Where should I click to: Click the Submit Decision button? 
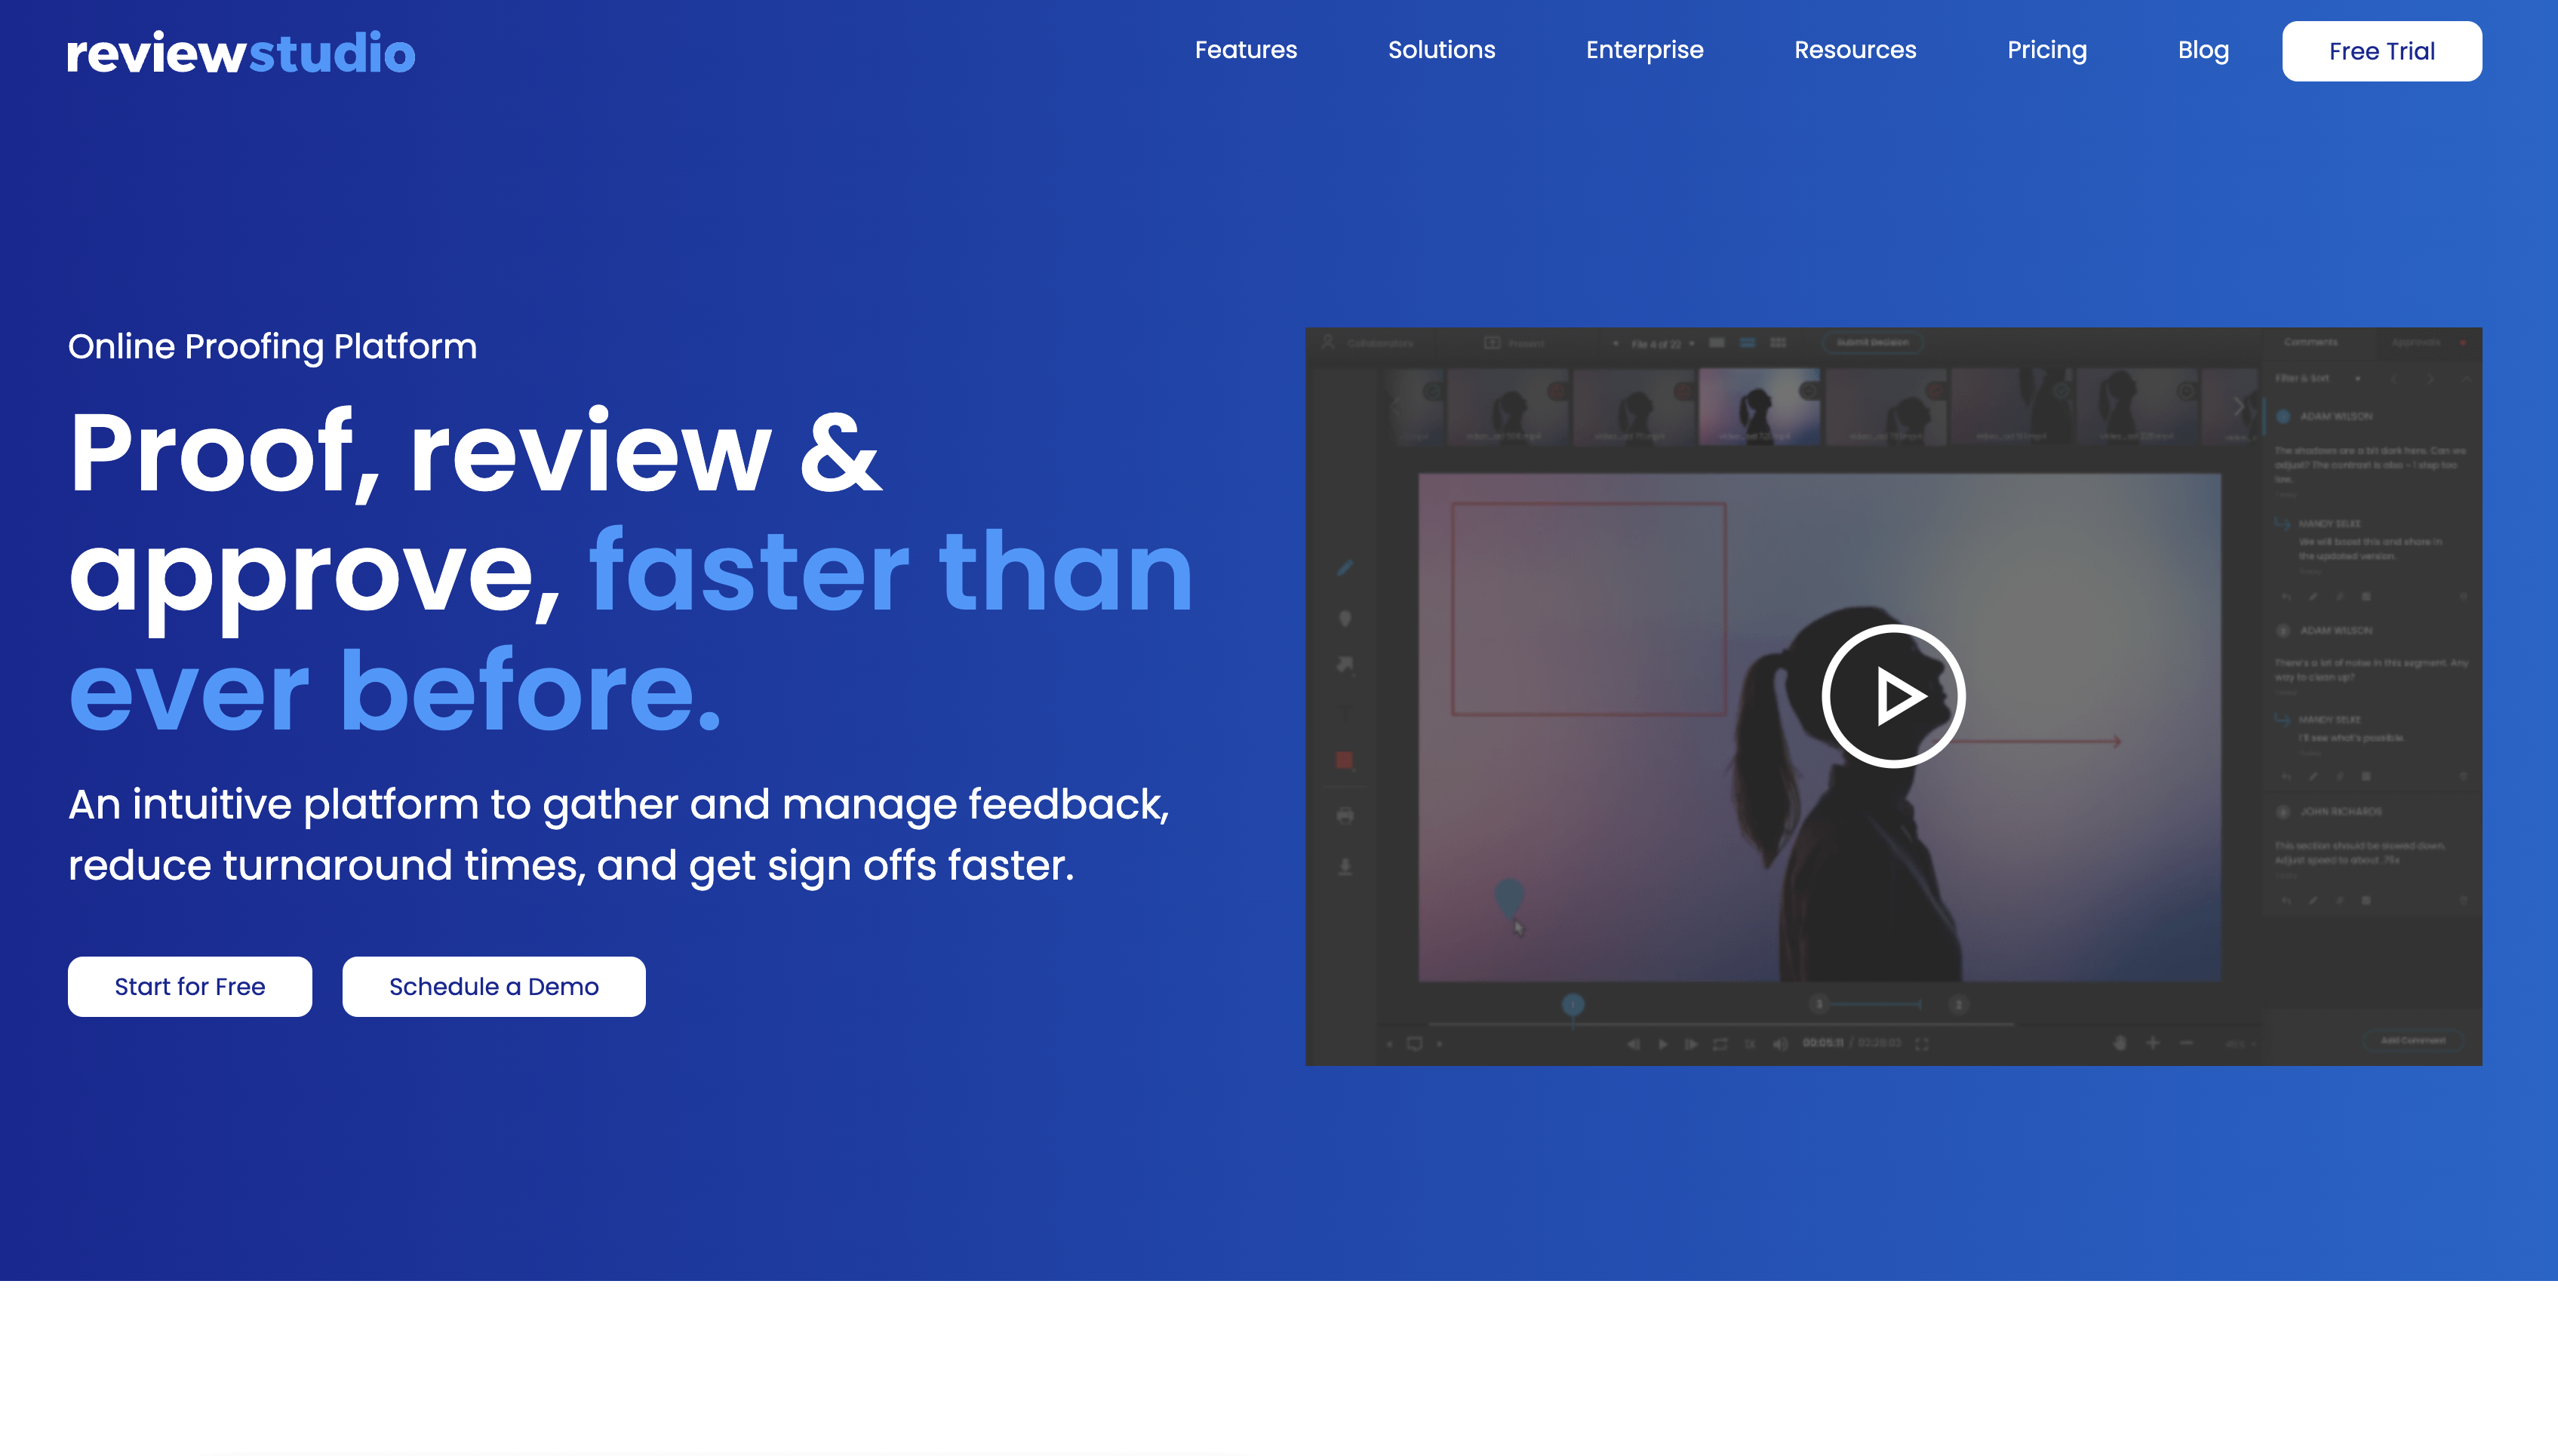[x=1873, y=343]
